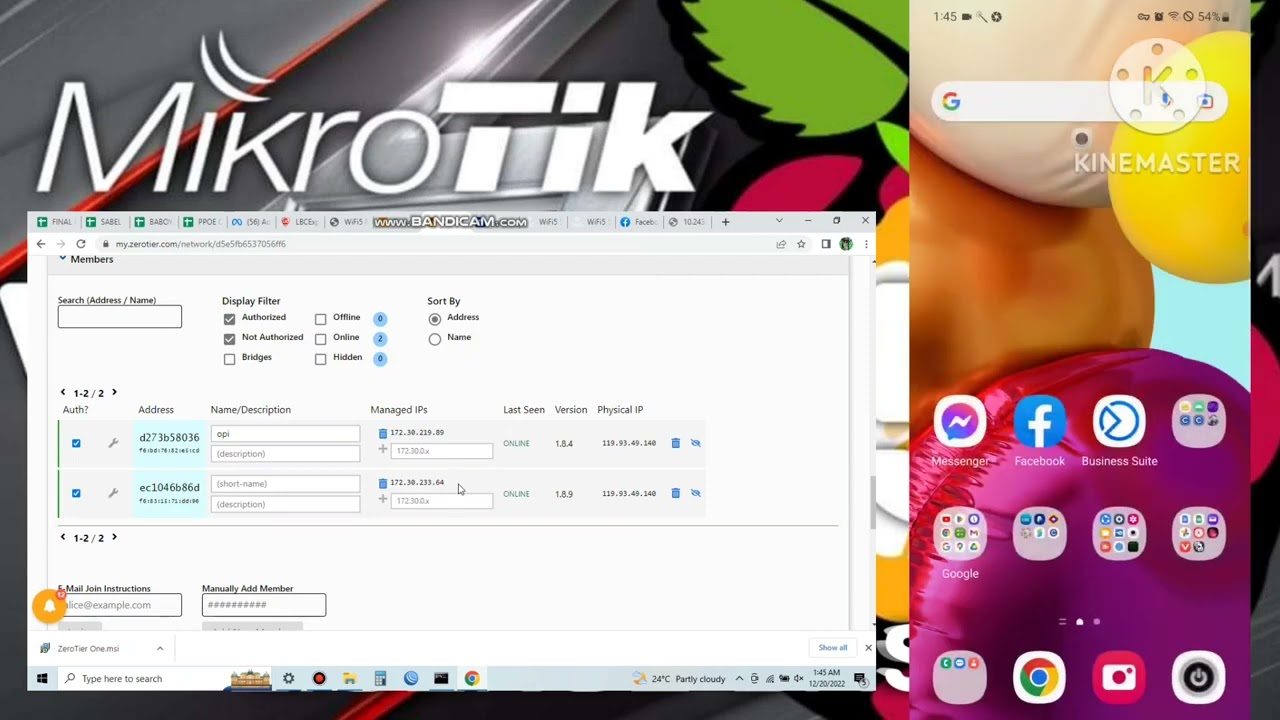The image size is (1280, 720).
Task: Click address d273b58036
Action: [x=169, y=437]
